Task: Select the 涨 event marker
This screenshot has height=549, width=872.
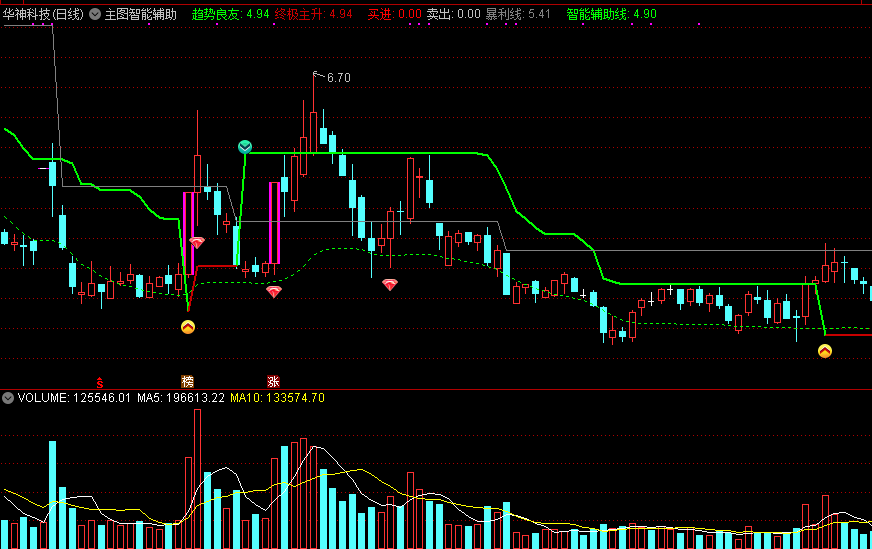Action: point(273,382)
